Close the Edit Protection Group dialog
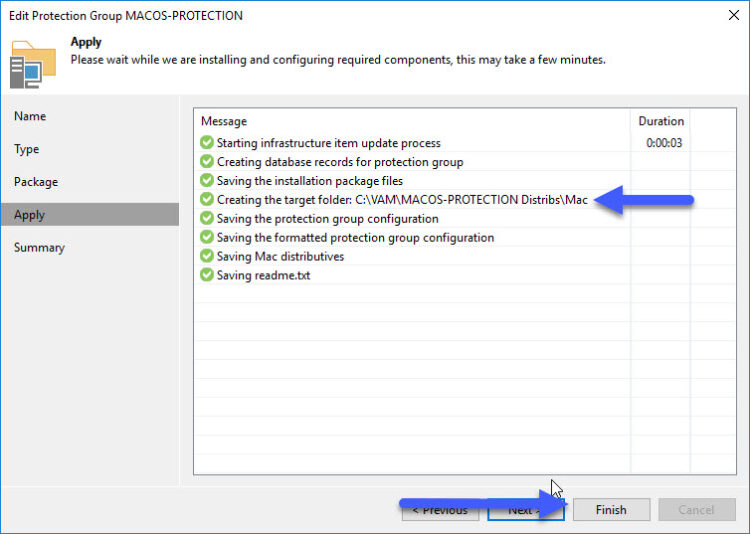750x534 pixels. (x=734, y=15)
